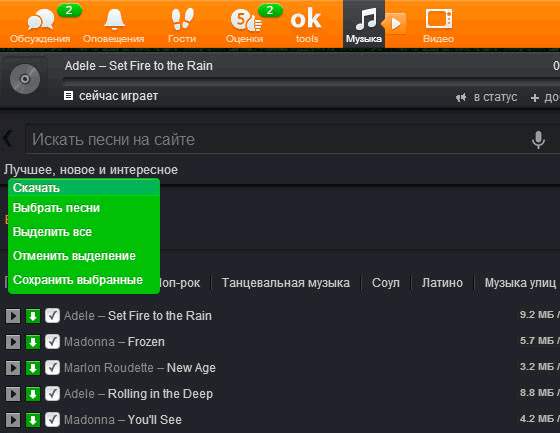The width and height of the screenshot is (560, 433).
Task: Play Adele – Rolling in the Deep
Action: click(x=13, y=394)
